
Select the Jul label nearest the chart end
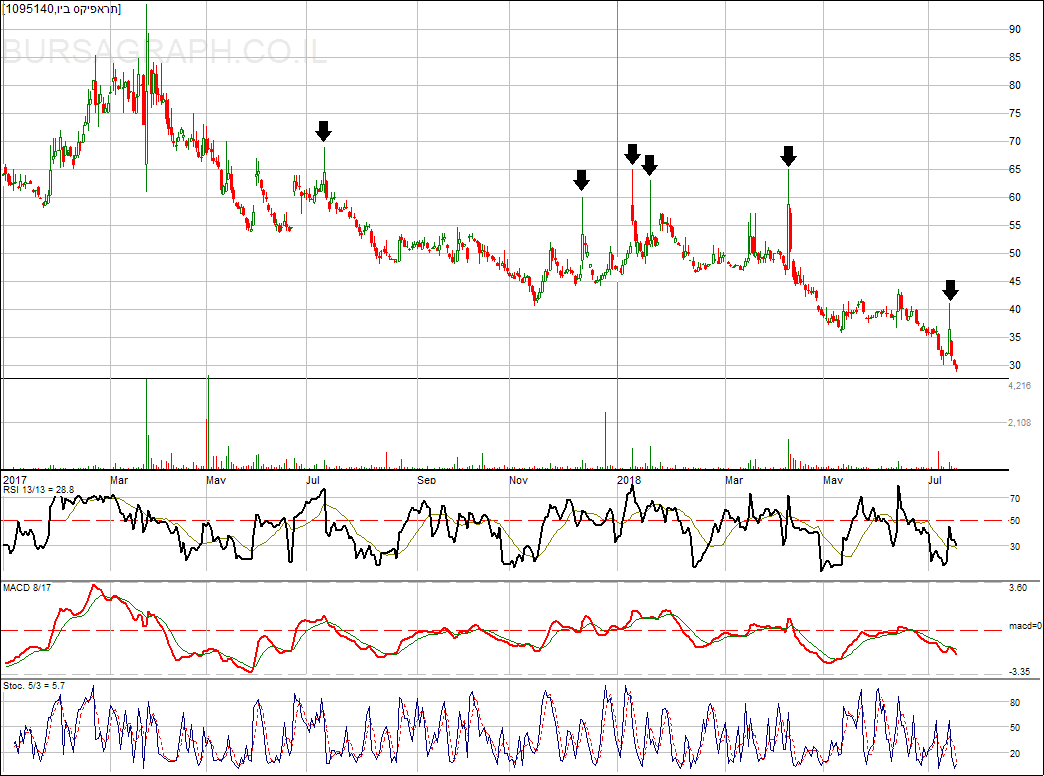point(935,480)
